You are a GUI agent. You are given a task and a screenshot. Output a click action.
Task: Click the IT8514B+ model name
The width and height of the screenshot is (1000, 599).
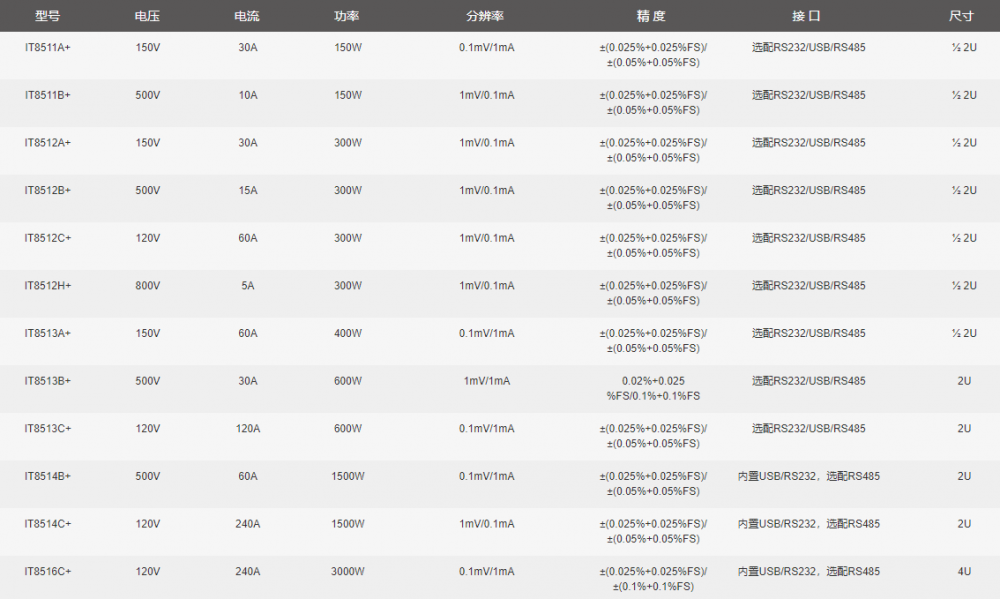pyautogui.click(x=48, y=476)
